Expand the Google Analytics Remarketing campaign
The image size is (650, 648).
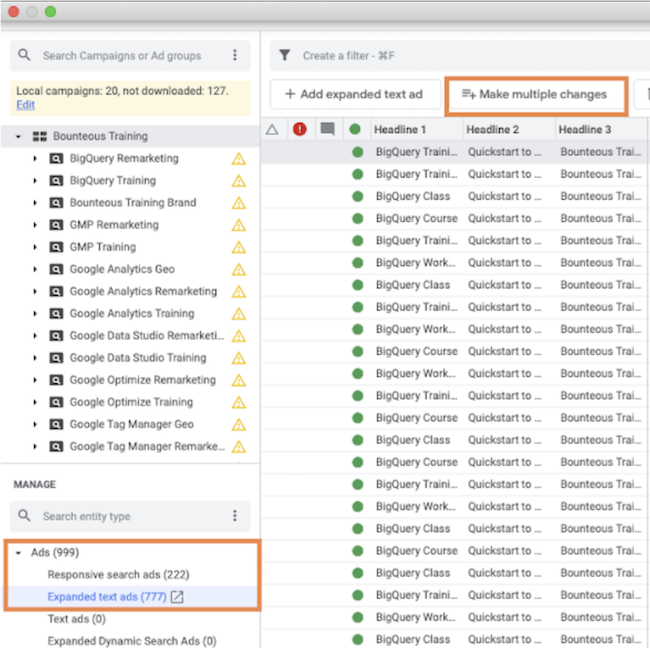click(x=35, y=291)
